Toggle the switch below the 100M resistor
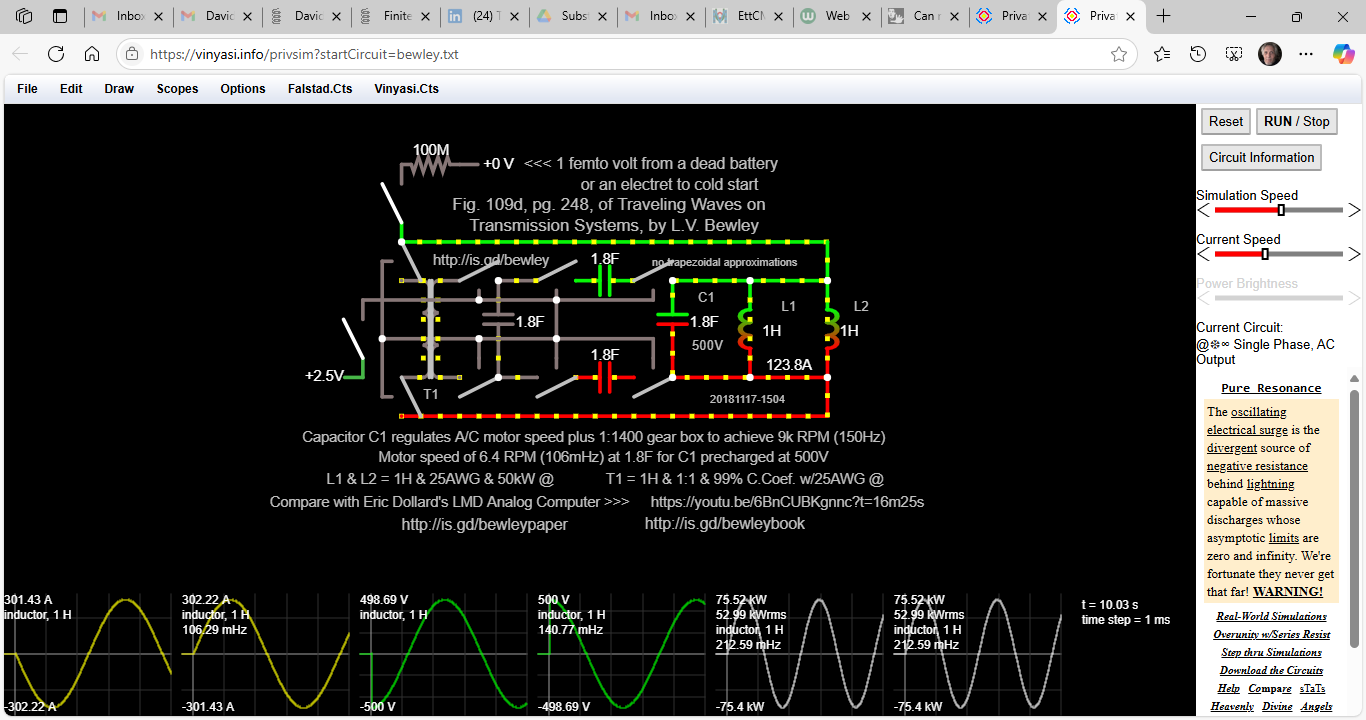Image resolution: width=1366 pixels, height=720 pixels. coord(392,205)
